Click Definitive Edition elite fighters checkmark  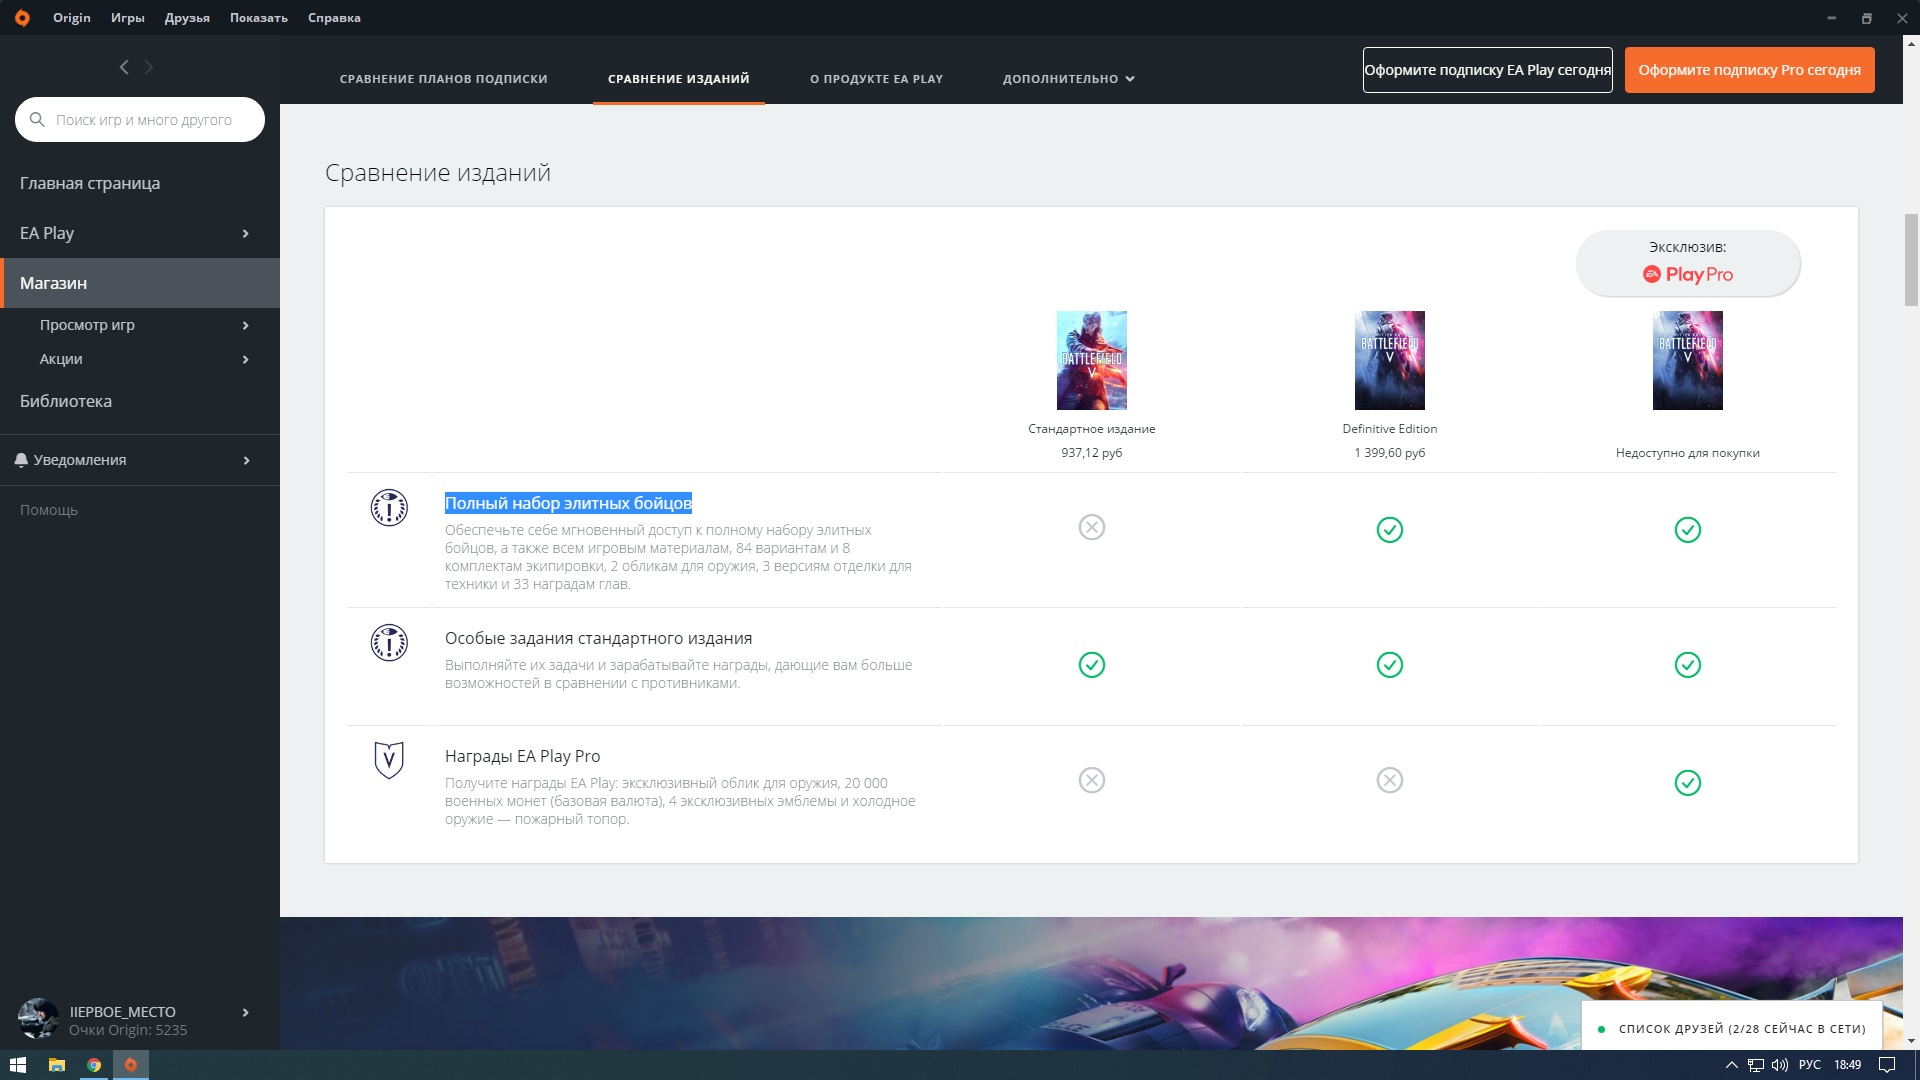1389,530
